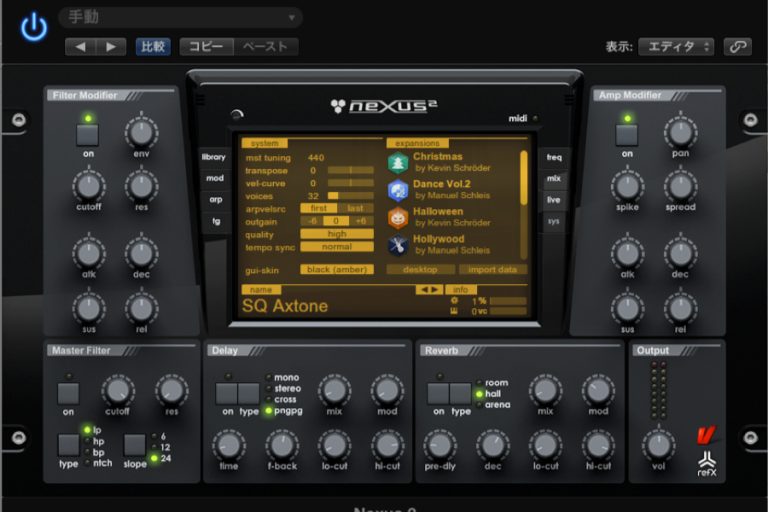The height and width of the screenshot is (512, 768).
Task: Click the Amp Modifier spread knob
Action: click(x=680, y=185)
